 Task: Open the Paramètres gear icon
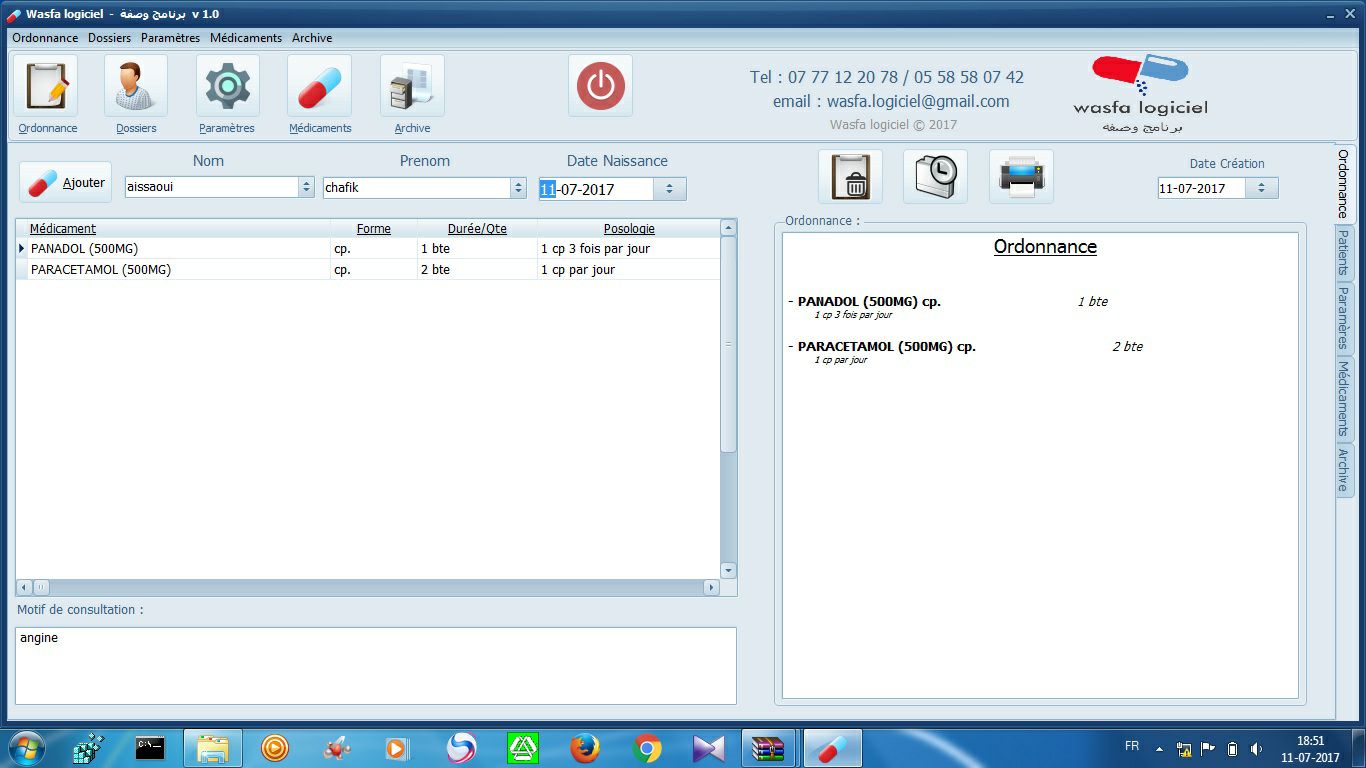click(x=227, y=86)
